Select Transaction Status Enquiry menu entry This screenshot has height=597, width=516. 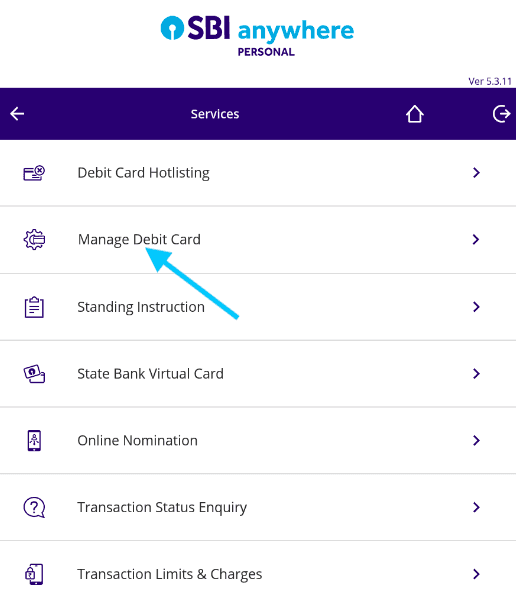point(258,508)
